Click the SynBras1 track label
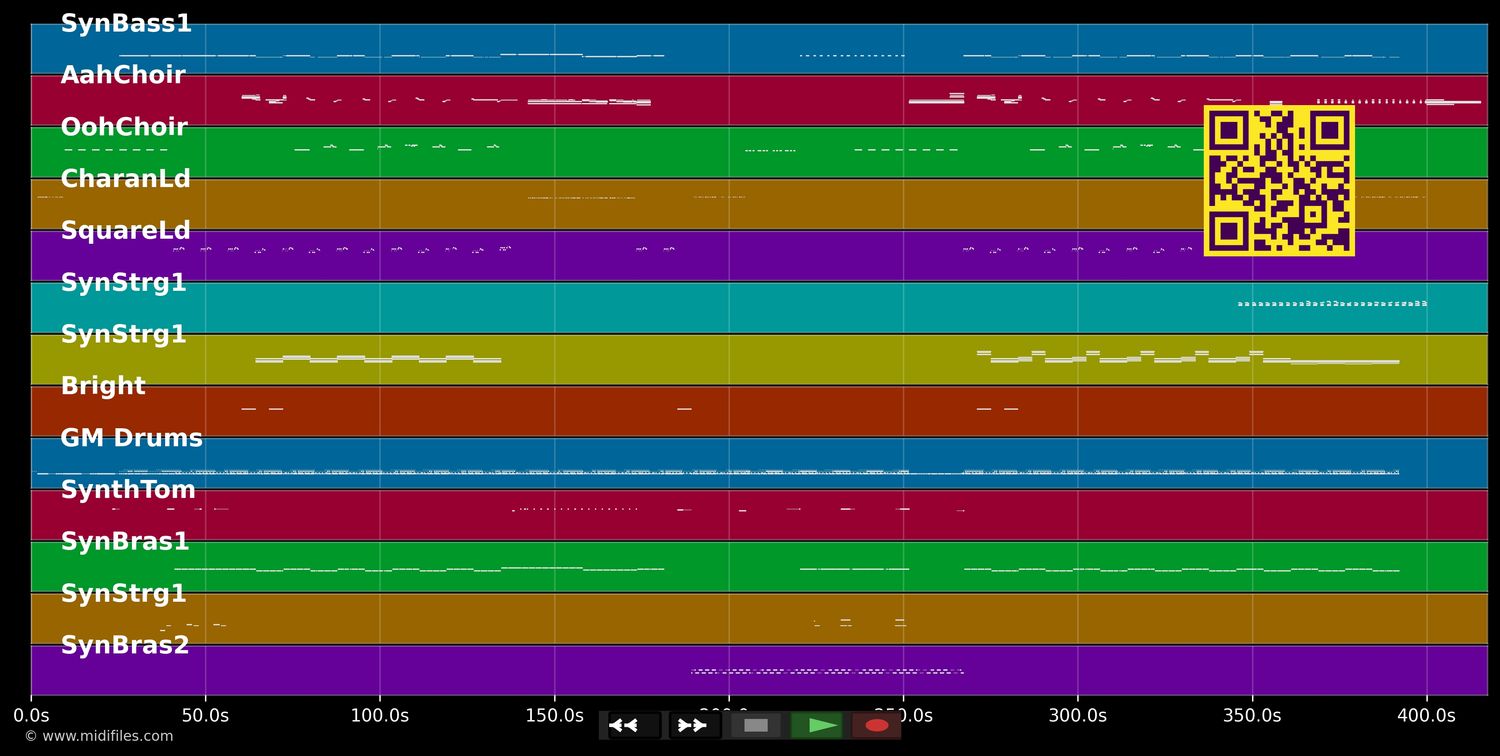This screenshot has height=756, width=1500. coord(126,541)
